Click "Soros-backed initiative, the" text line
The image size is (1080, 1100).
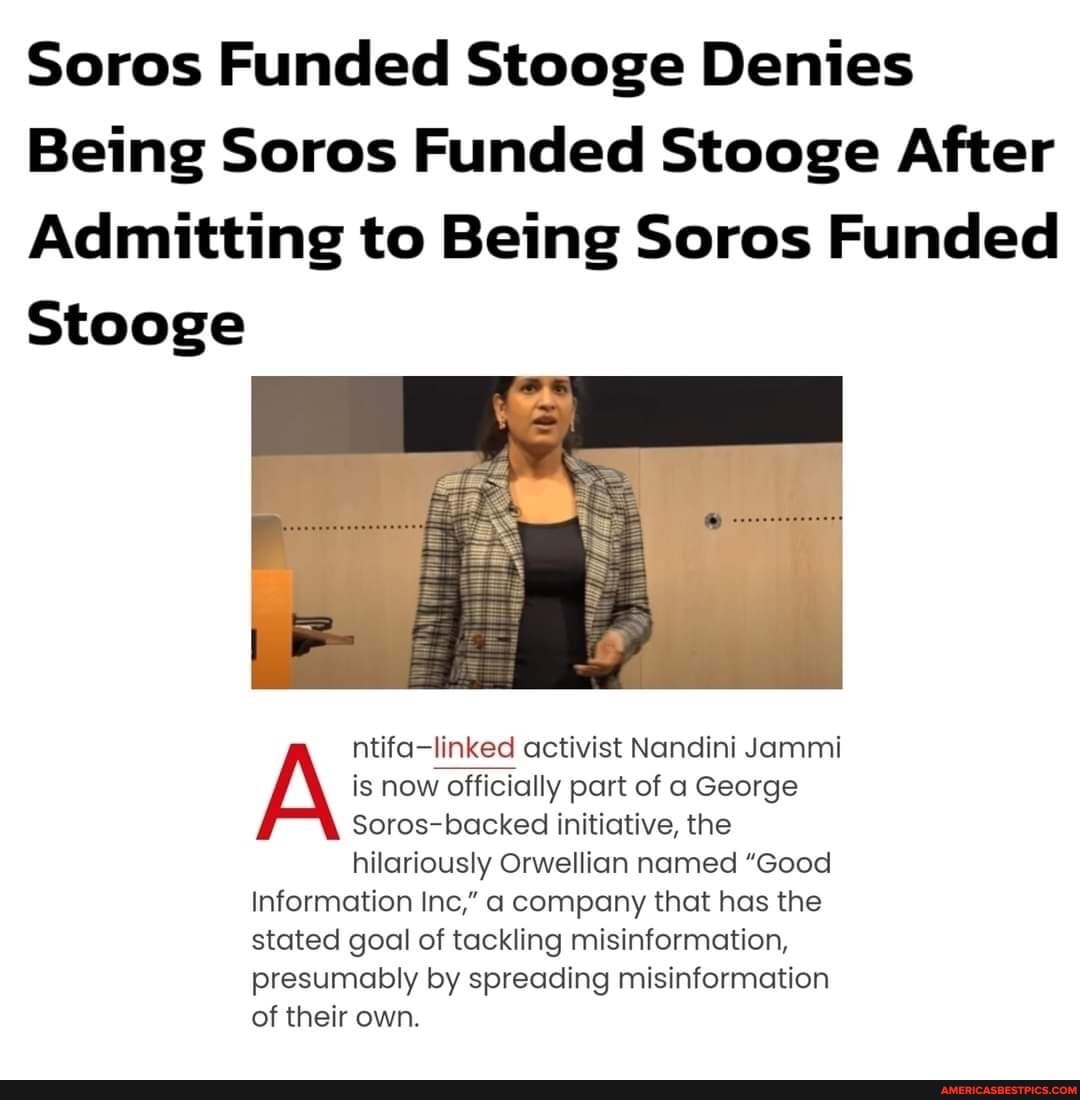point(541,824)
